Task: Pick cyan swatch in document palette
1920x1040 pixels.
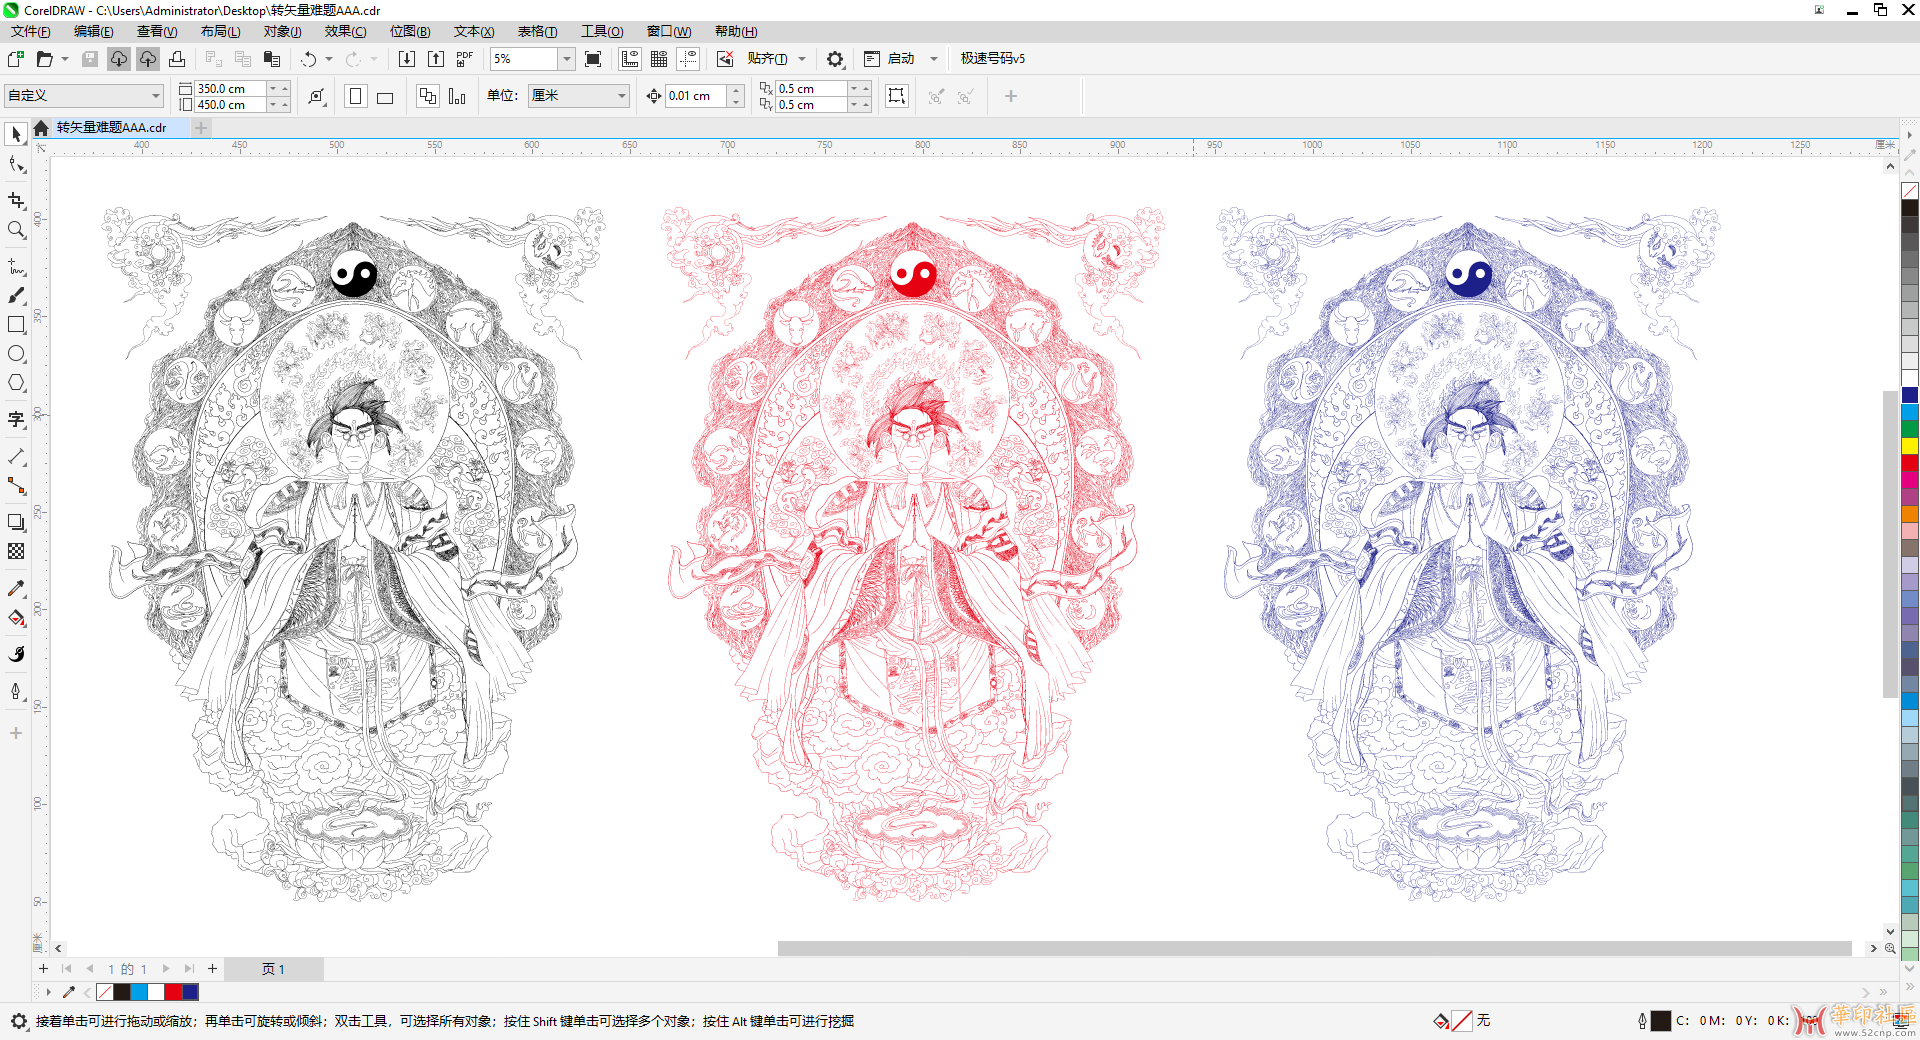Action: coord(139,992)
